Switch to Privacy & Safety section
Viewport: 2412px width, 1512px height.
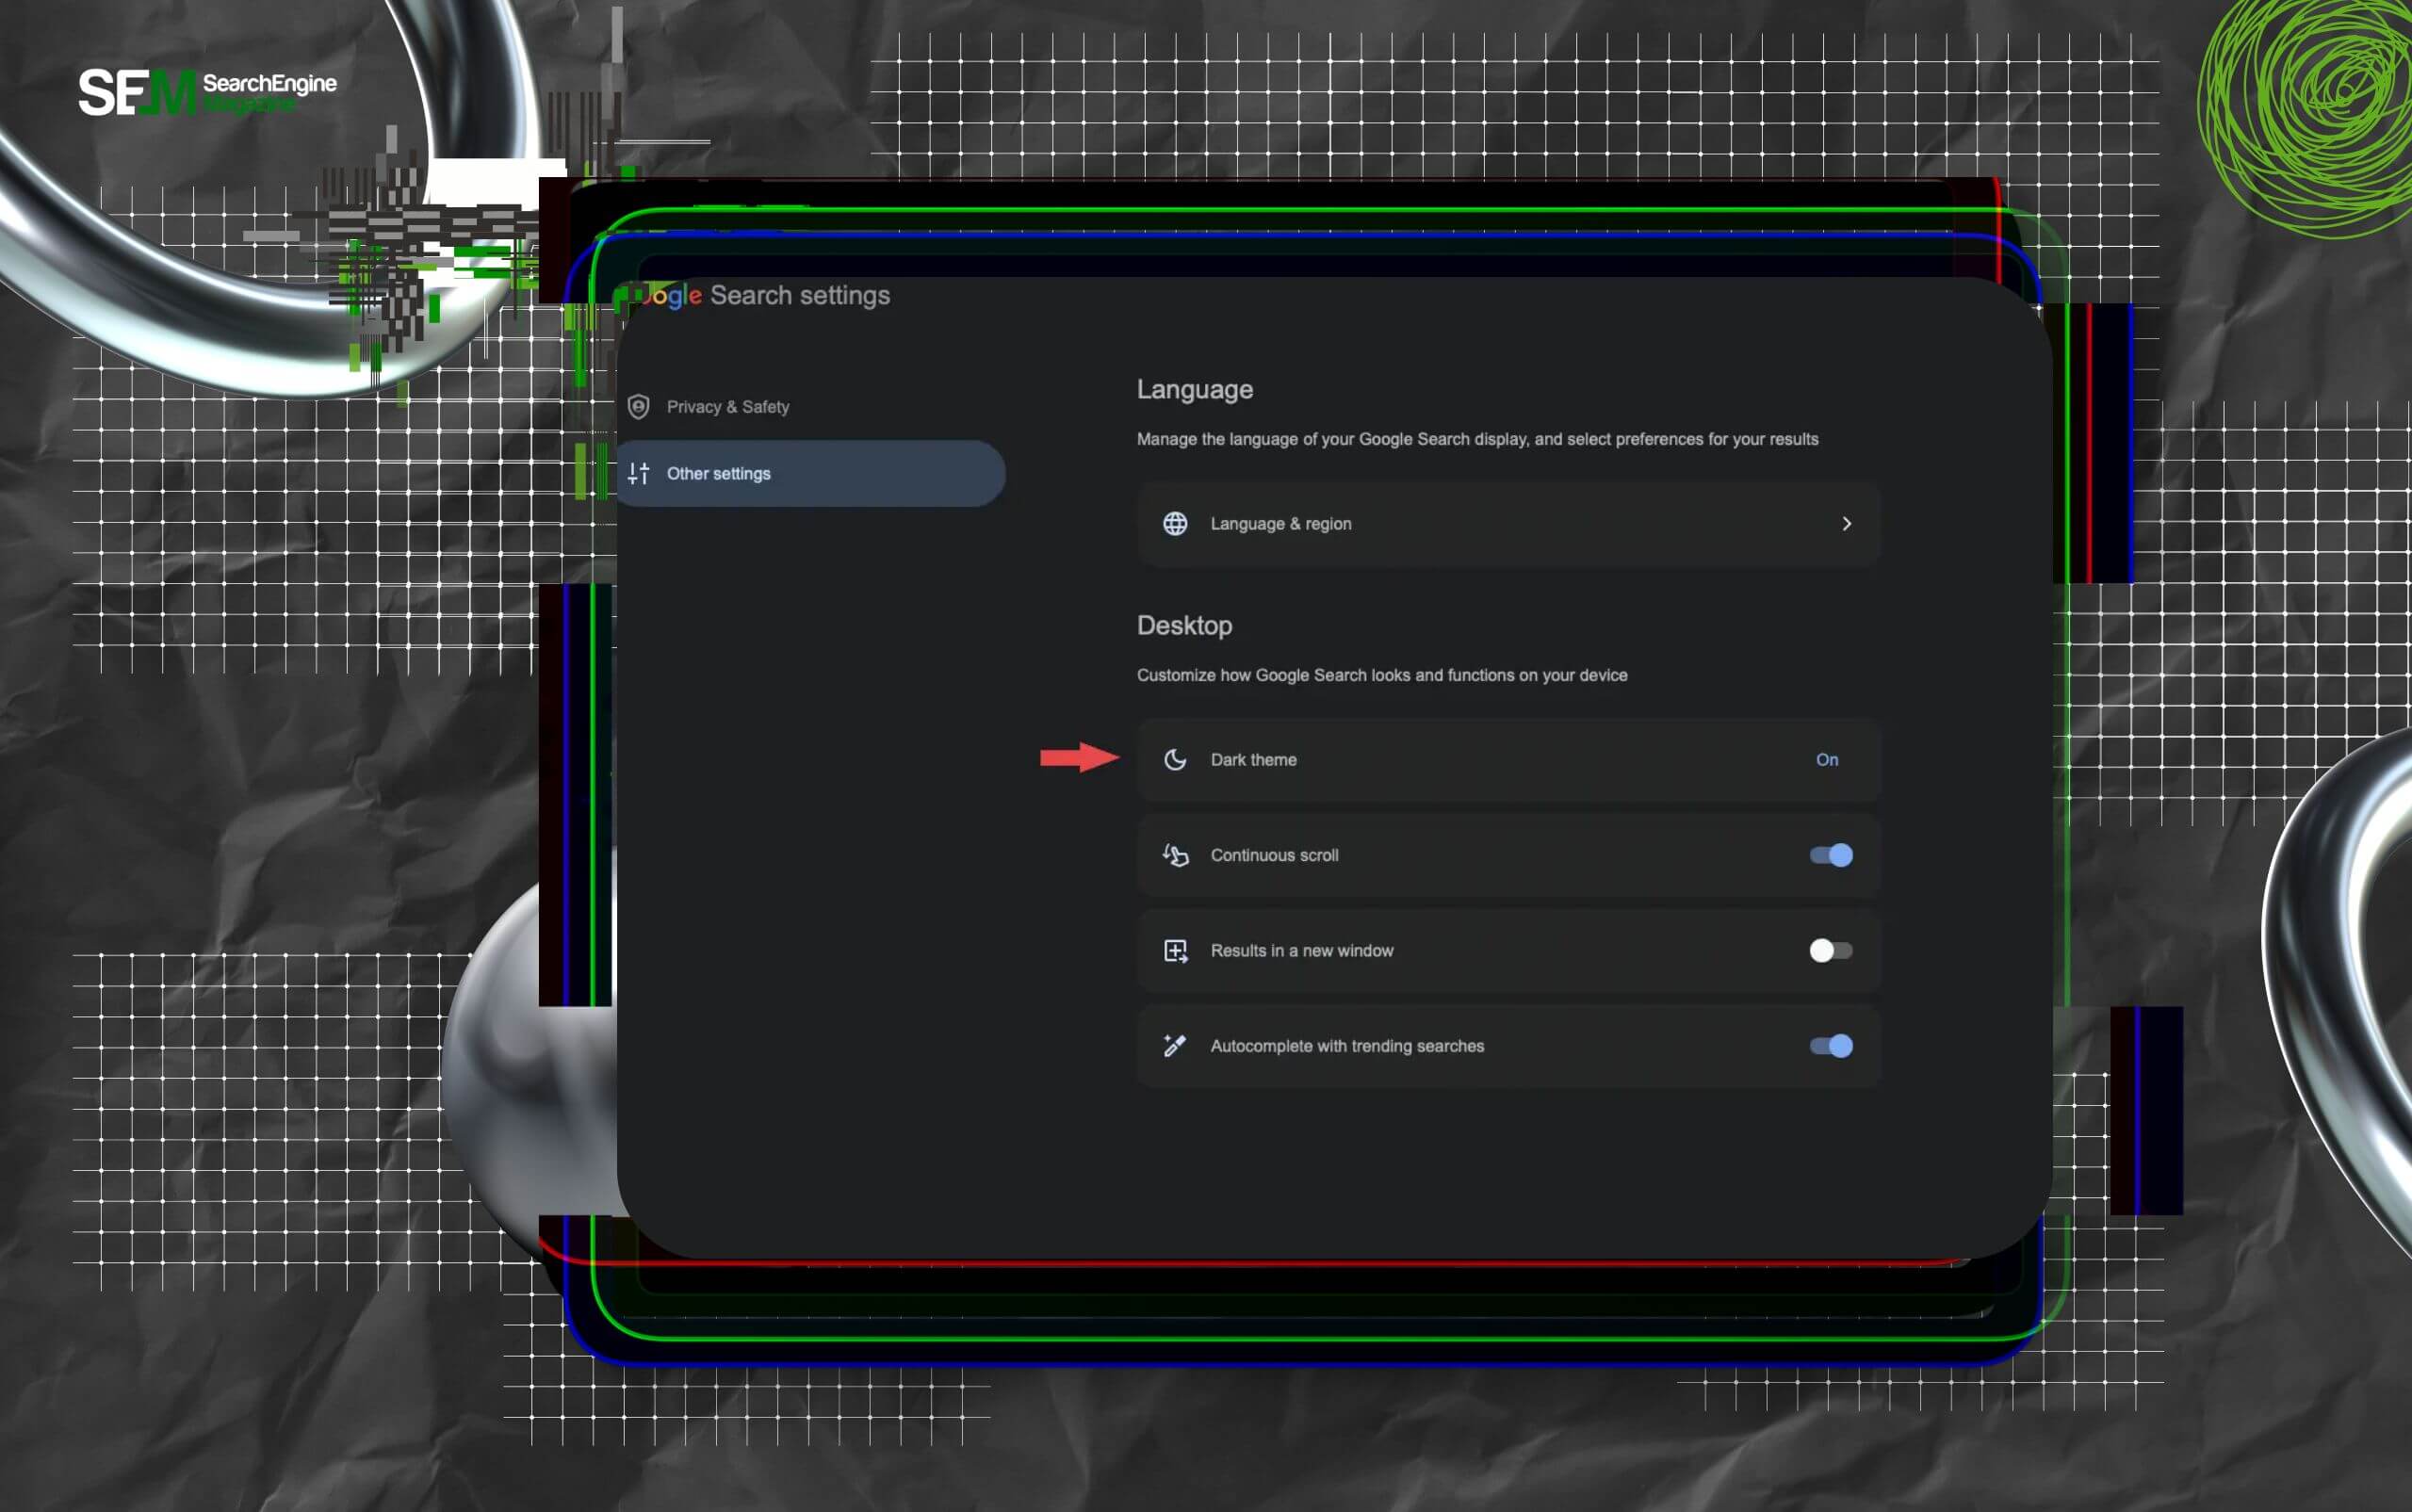728,406
